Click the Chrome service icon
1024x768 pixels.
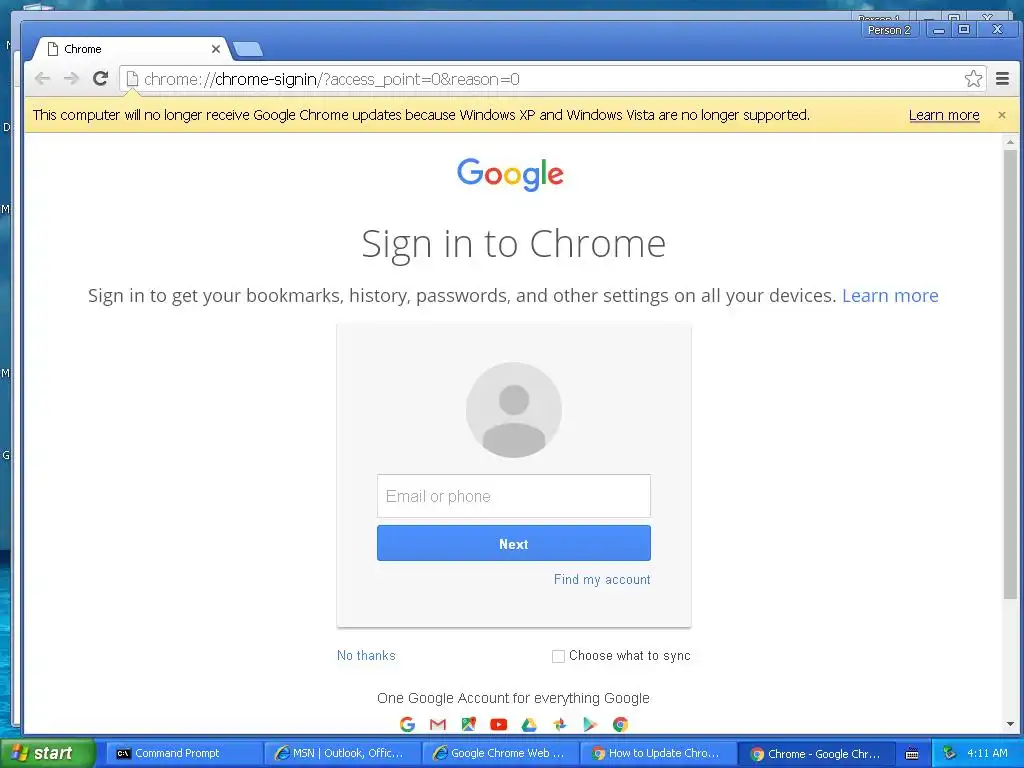click(x=620, y=724)
